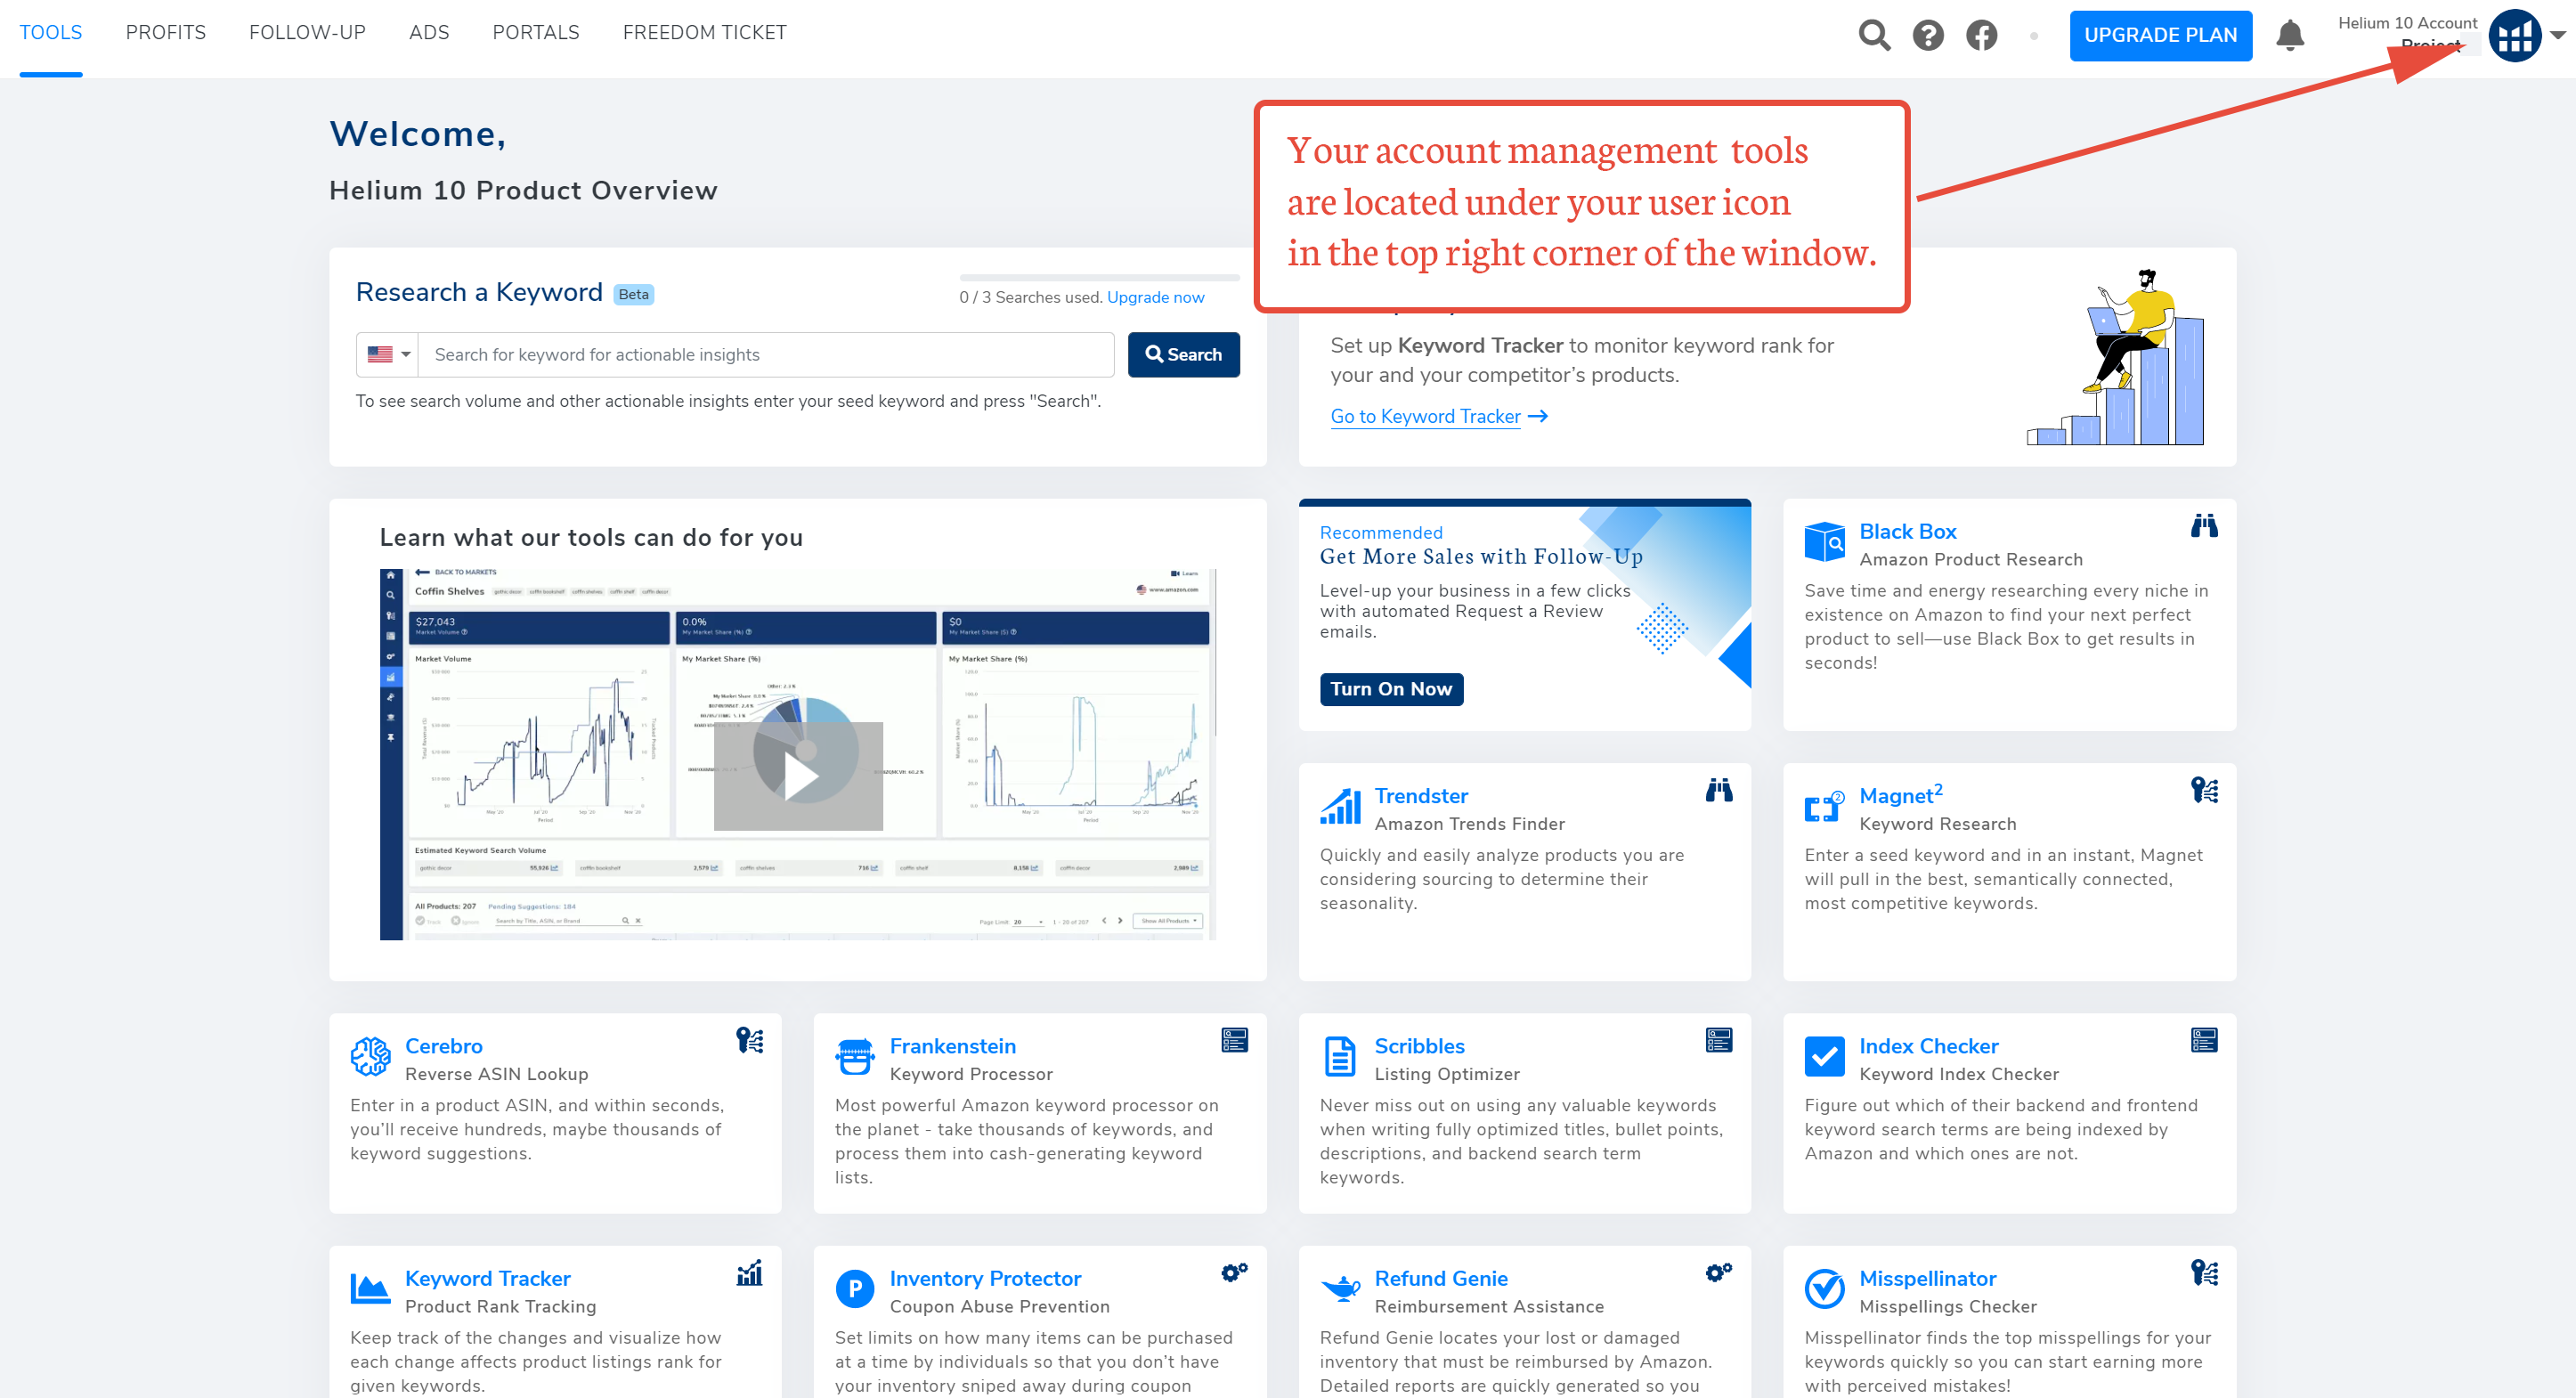Click the Trendster bar chart icon
2576x1398 pixels.
1339,805
